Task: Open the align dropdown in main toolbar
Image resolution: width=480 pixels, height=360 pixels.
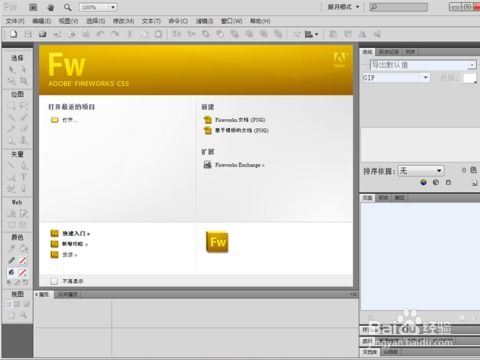Action: [x=312, y=34]
